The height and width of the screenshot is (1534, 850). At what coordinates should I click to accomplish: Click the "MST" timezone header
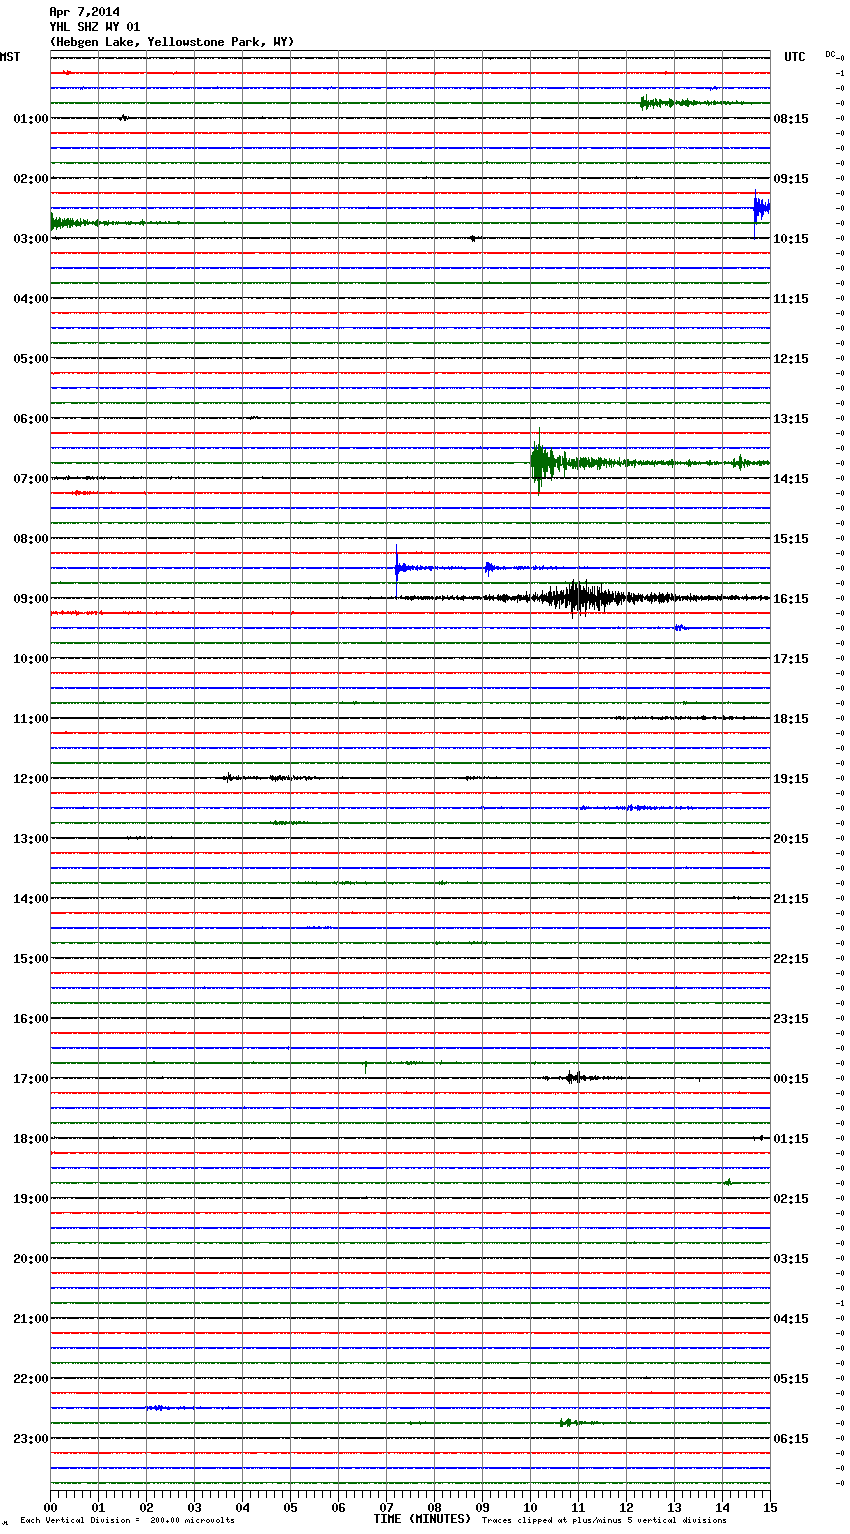(x=10, y=57)
